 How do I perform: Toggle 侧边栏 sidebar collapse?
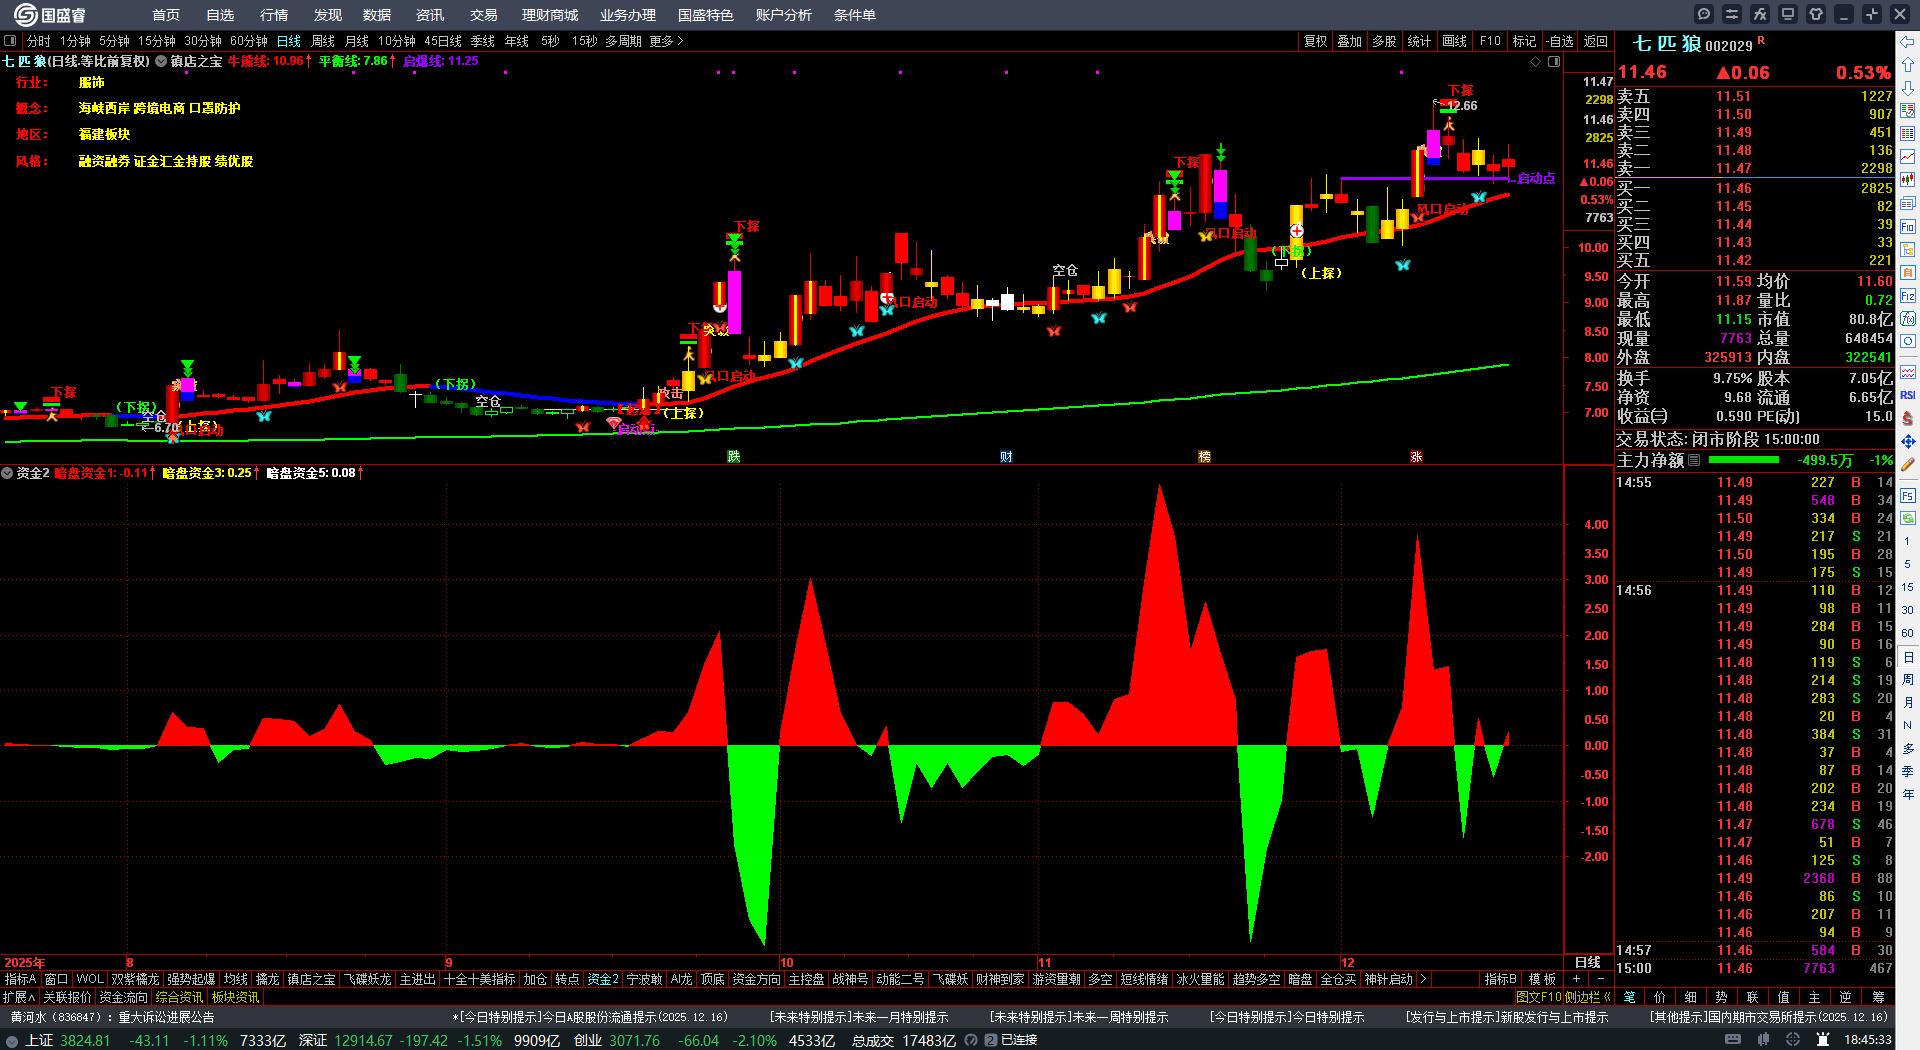[1587, 997]
